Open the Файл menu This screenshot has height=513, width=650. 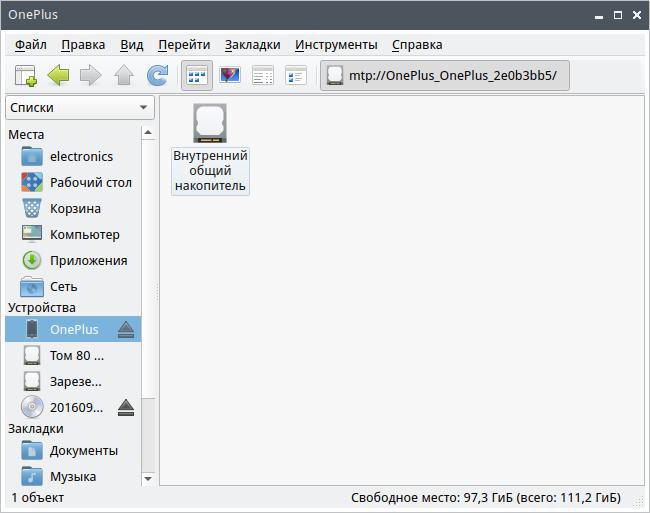[31, 45]
